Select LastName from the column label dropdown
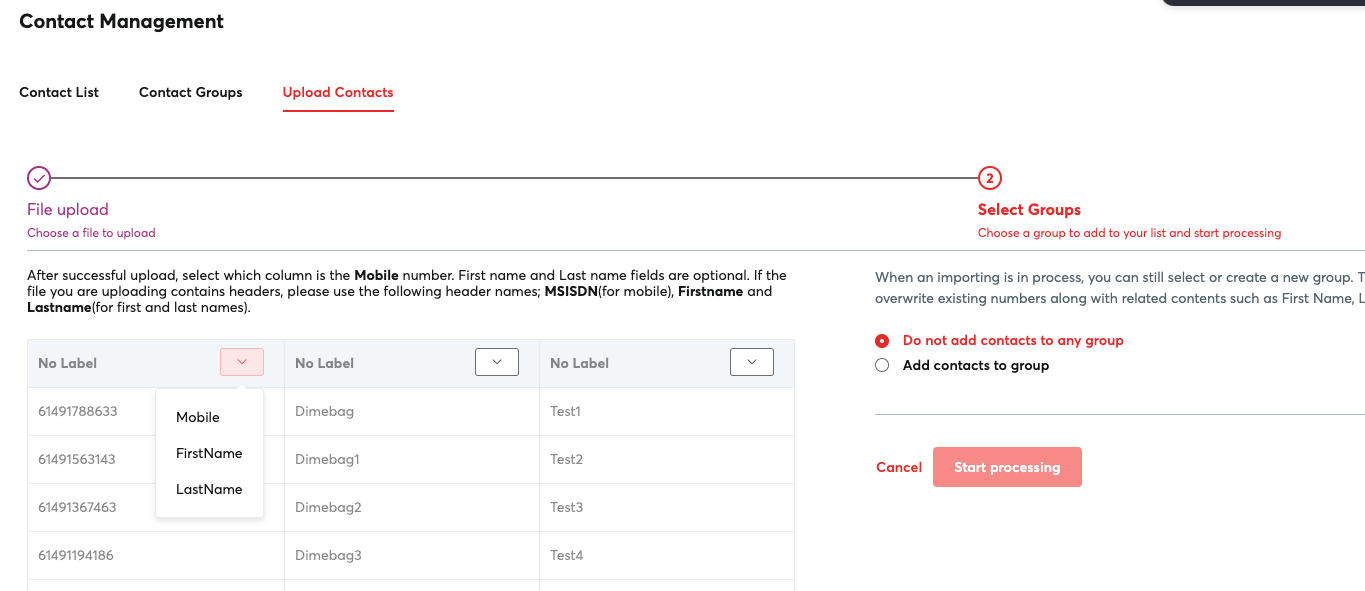Viewport: 1365px width, 591px height. coord(208,489)
